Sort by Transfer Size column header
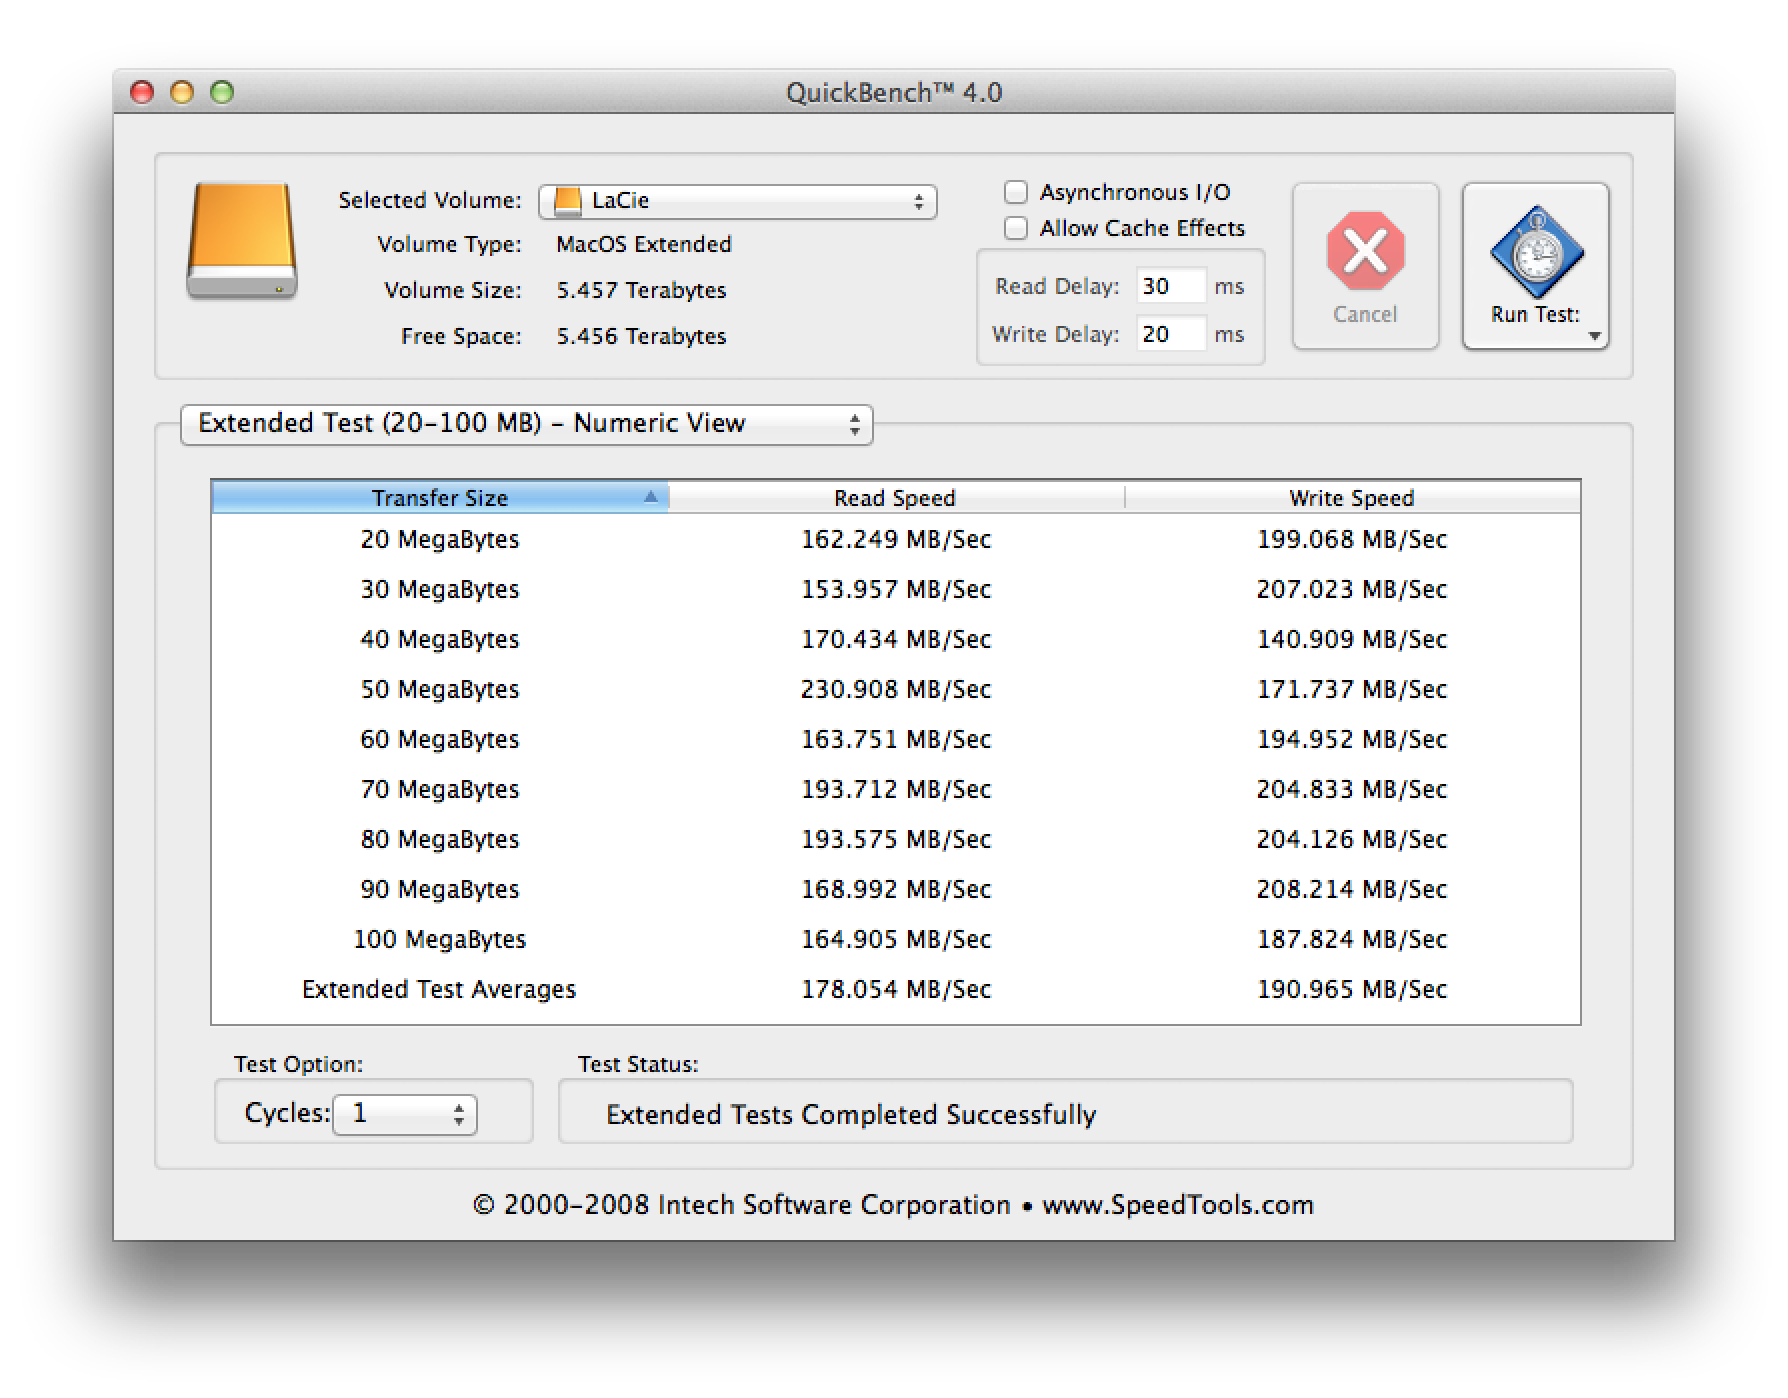Image resolution: width=1788 pixels, height=1398 pixels. 440,497
